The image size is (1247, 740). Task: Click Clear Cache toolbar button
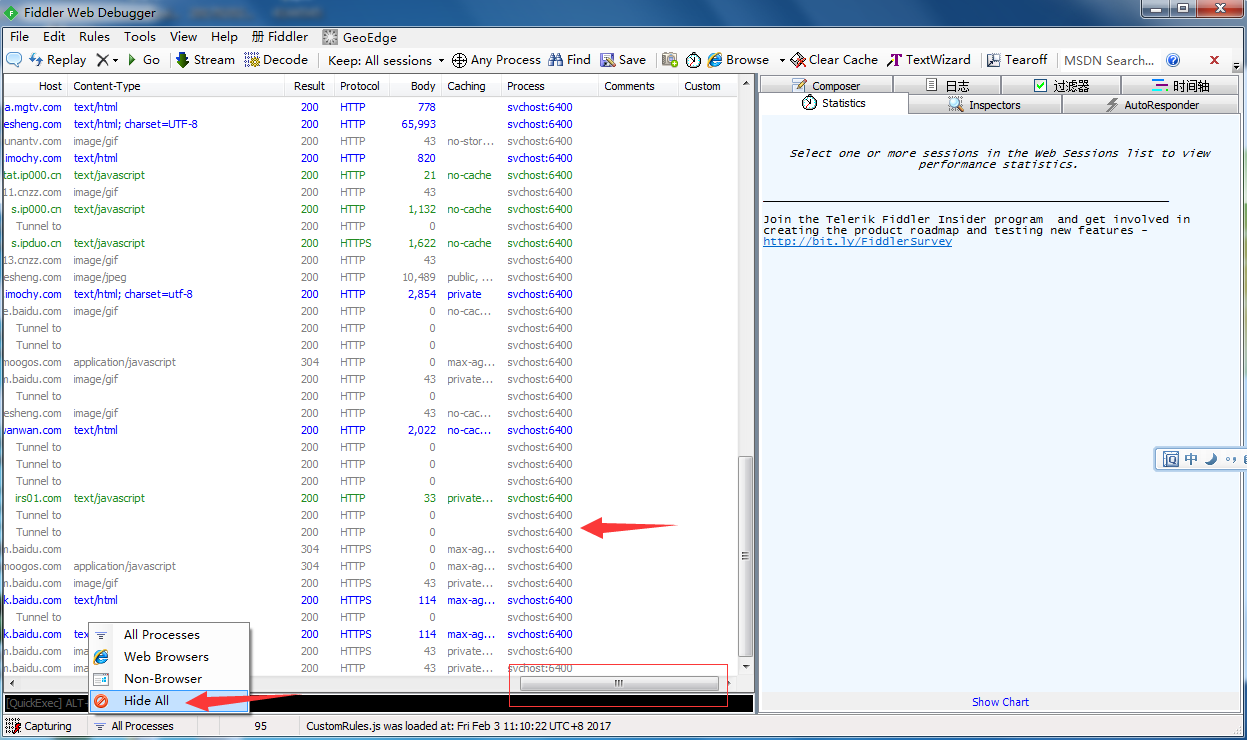(x=834, y=60)
